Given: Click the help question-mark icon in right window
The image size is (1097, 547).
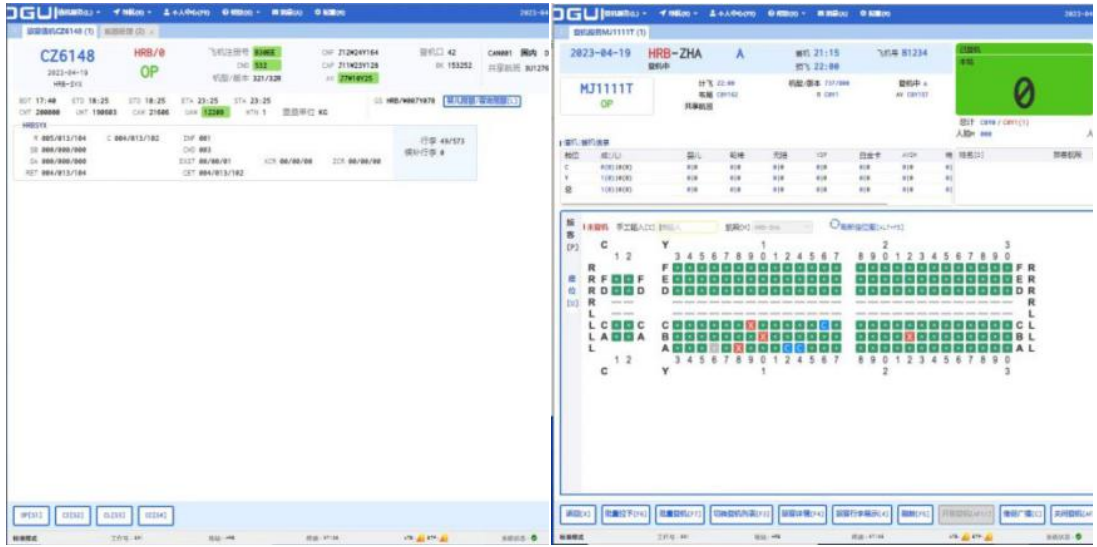Looking at the screenshot, I should point(773,12).
